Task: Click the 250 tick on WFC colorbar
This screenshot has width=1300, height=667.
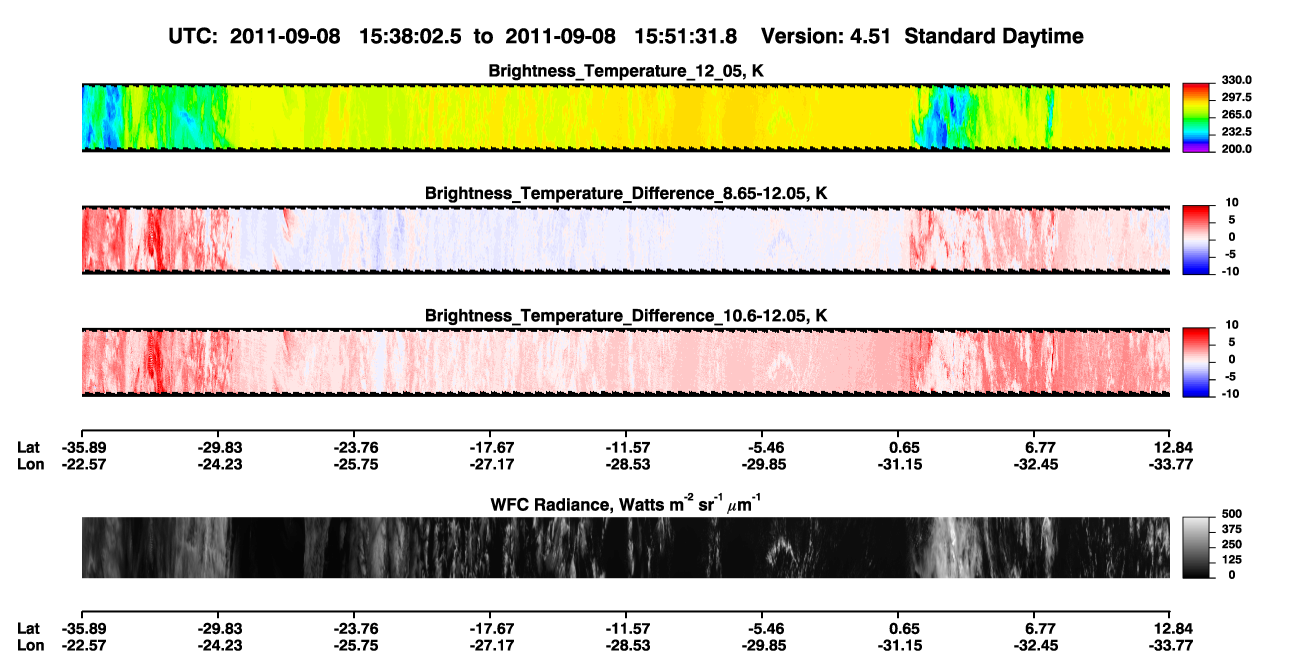Action: pyautogui.click(x=1232, y=544)
